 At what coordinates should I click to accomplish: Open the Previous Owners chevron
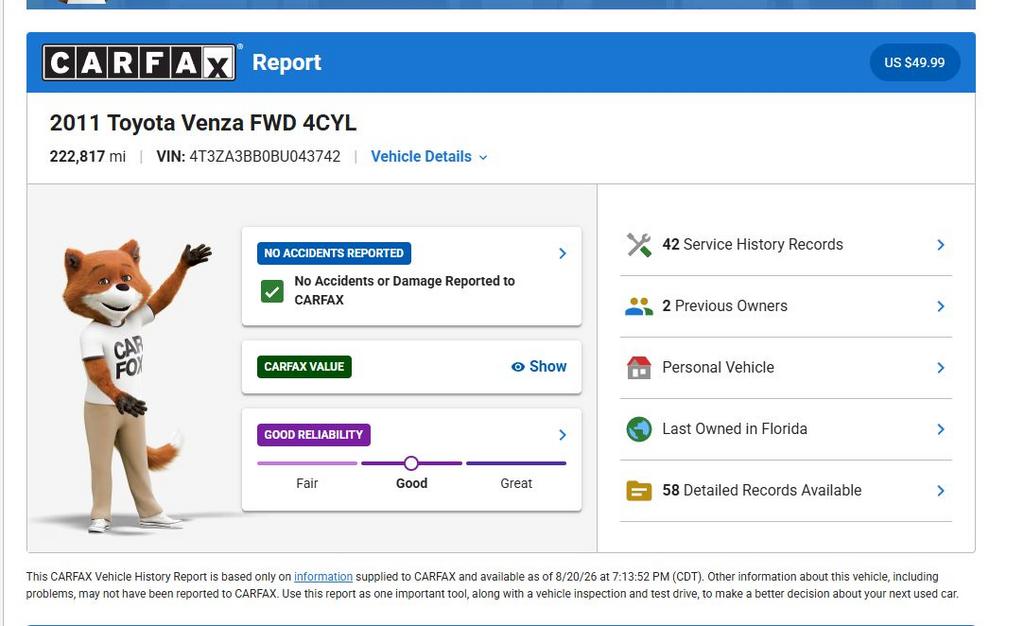tap(940, 306)
